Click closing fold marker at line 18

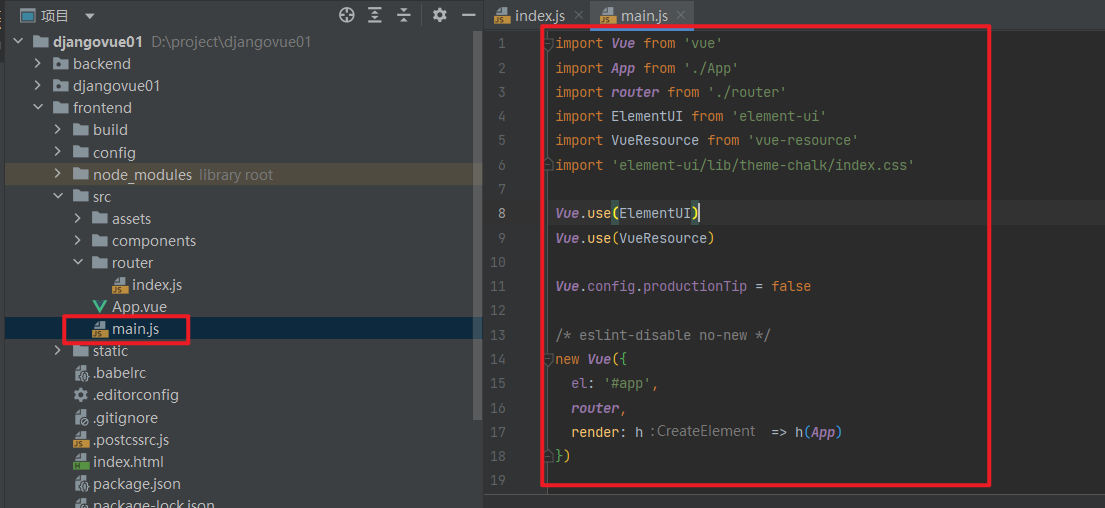[548, 456]
